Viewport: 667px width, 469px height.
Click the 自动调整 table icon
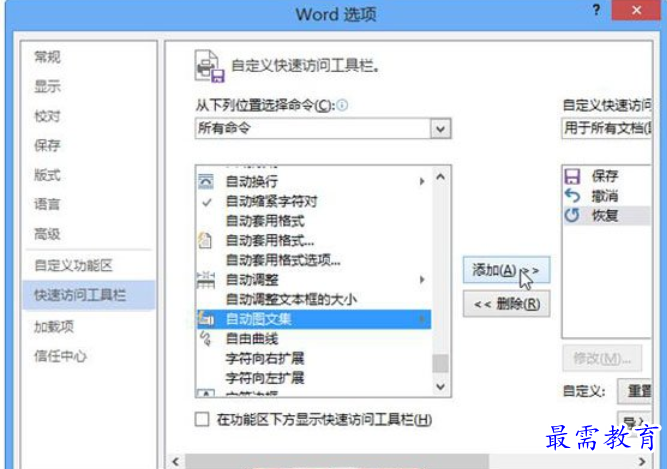click(206, 280)
